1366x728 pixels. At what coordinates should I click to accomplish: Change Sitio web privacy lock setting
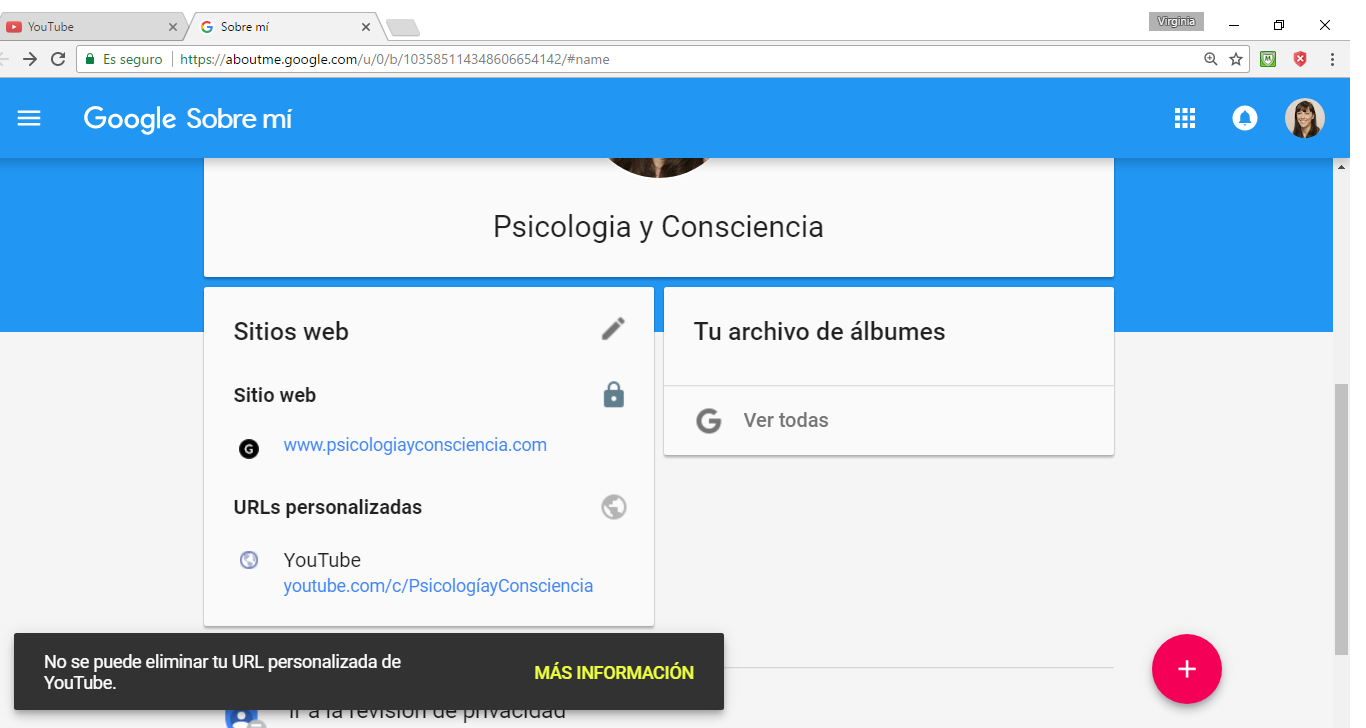click(x=614, y=395)
